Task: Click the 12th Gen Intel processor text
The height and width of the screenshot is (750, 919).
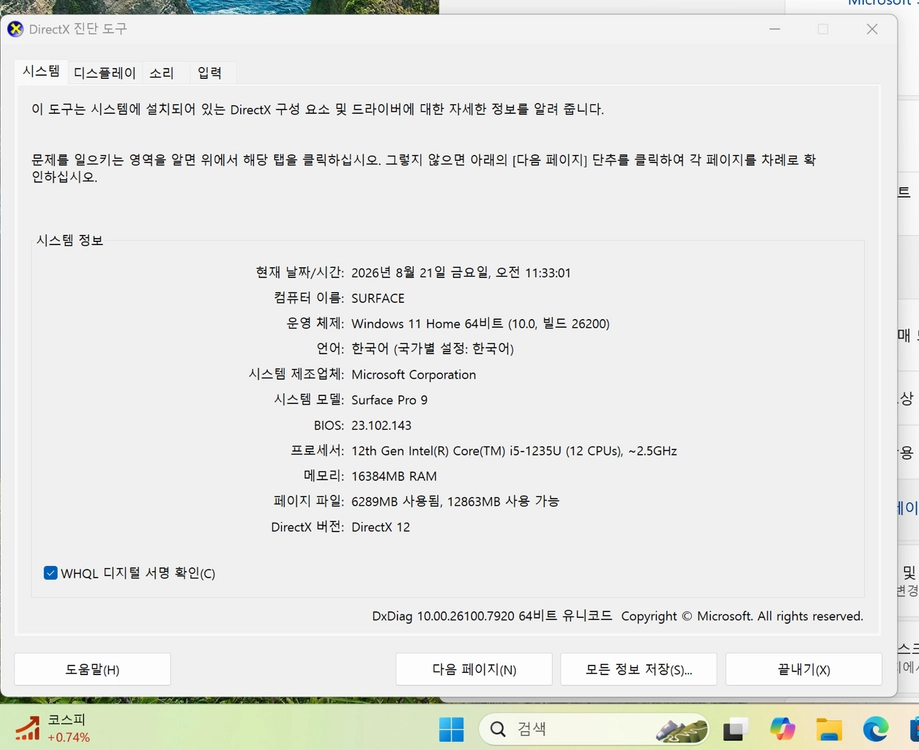Action: point(514,451)
